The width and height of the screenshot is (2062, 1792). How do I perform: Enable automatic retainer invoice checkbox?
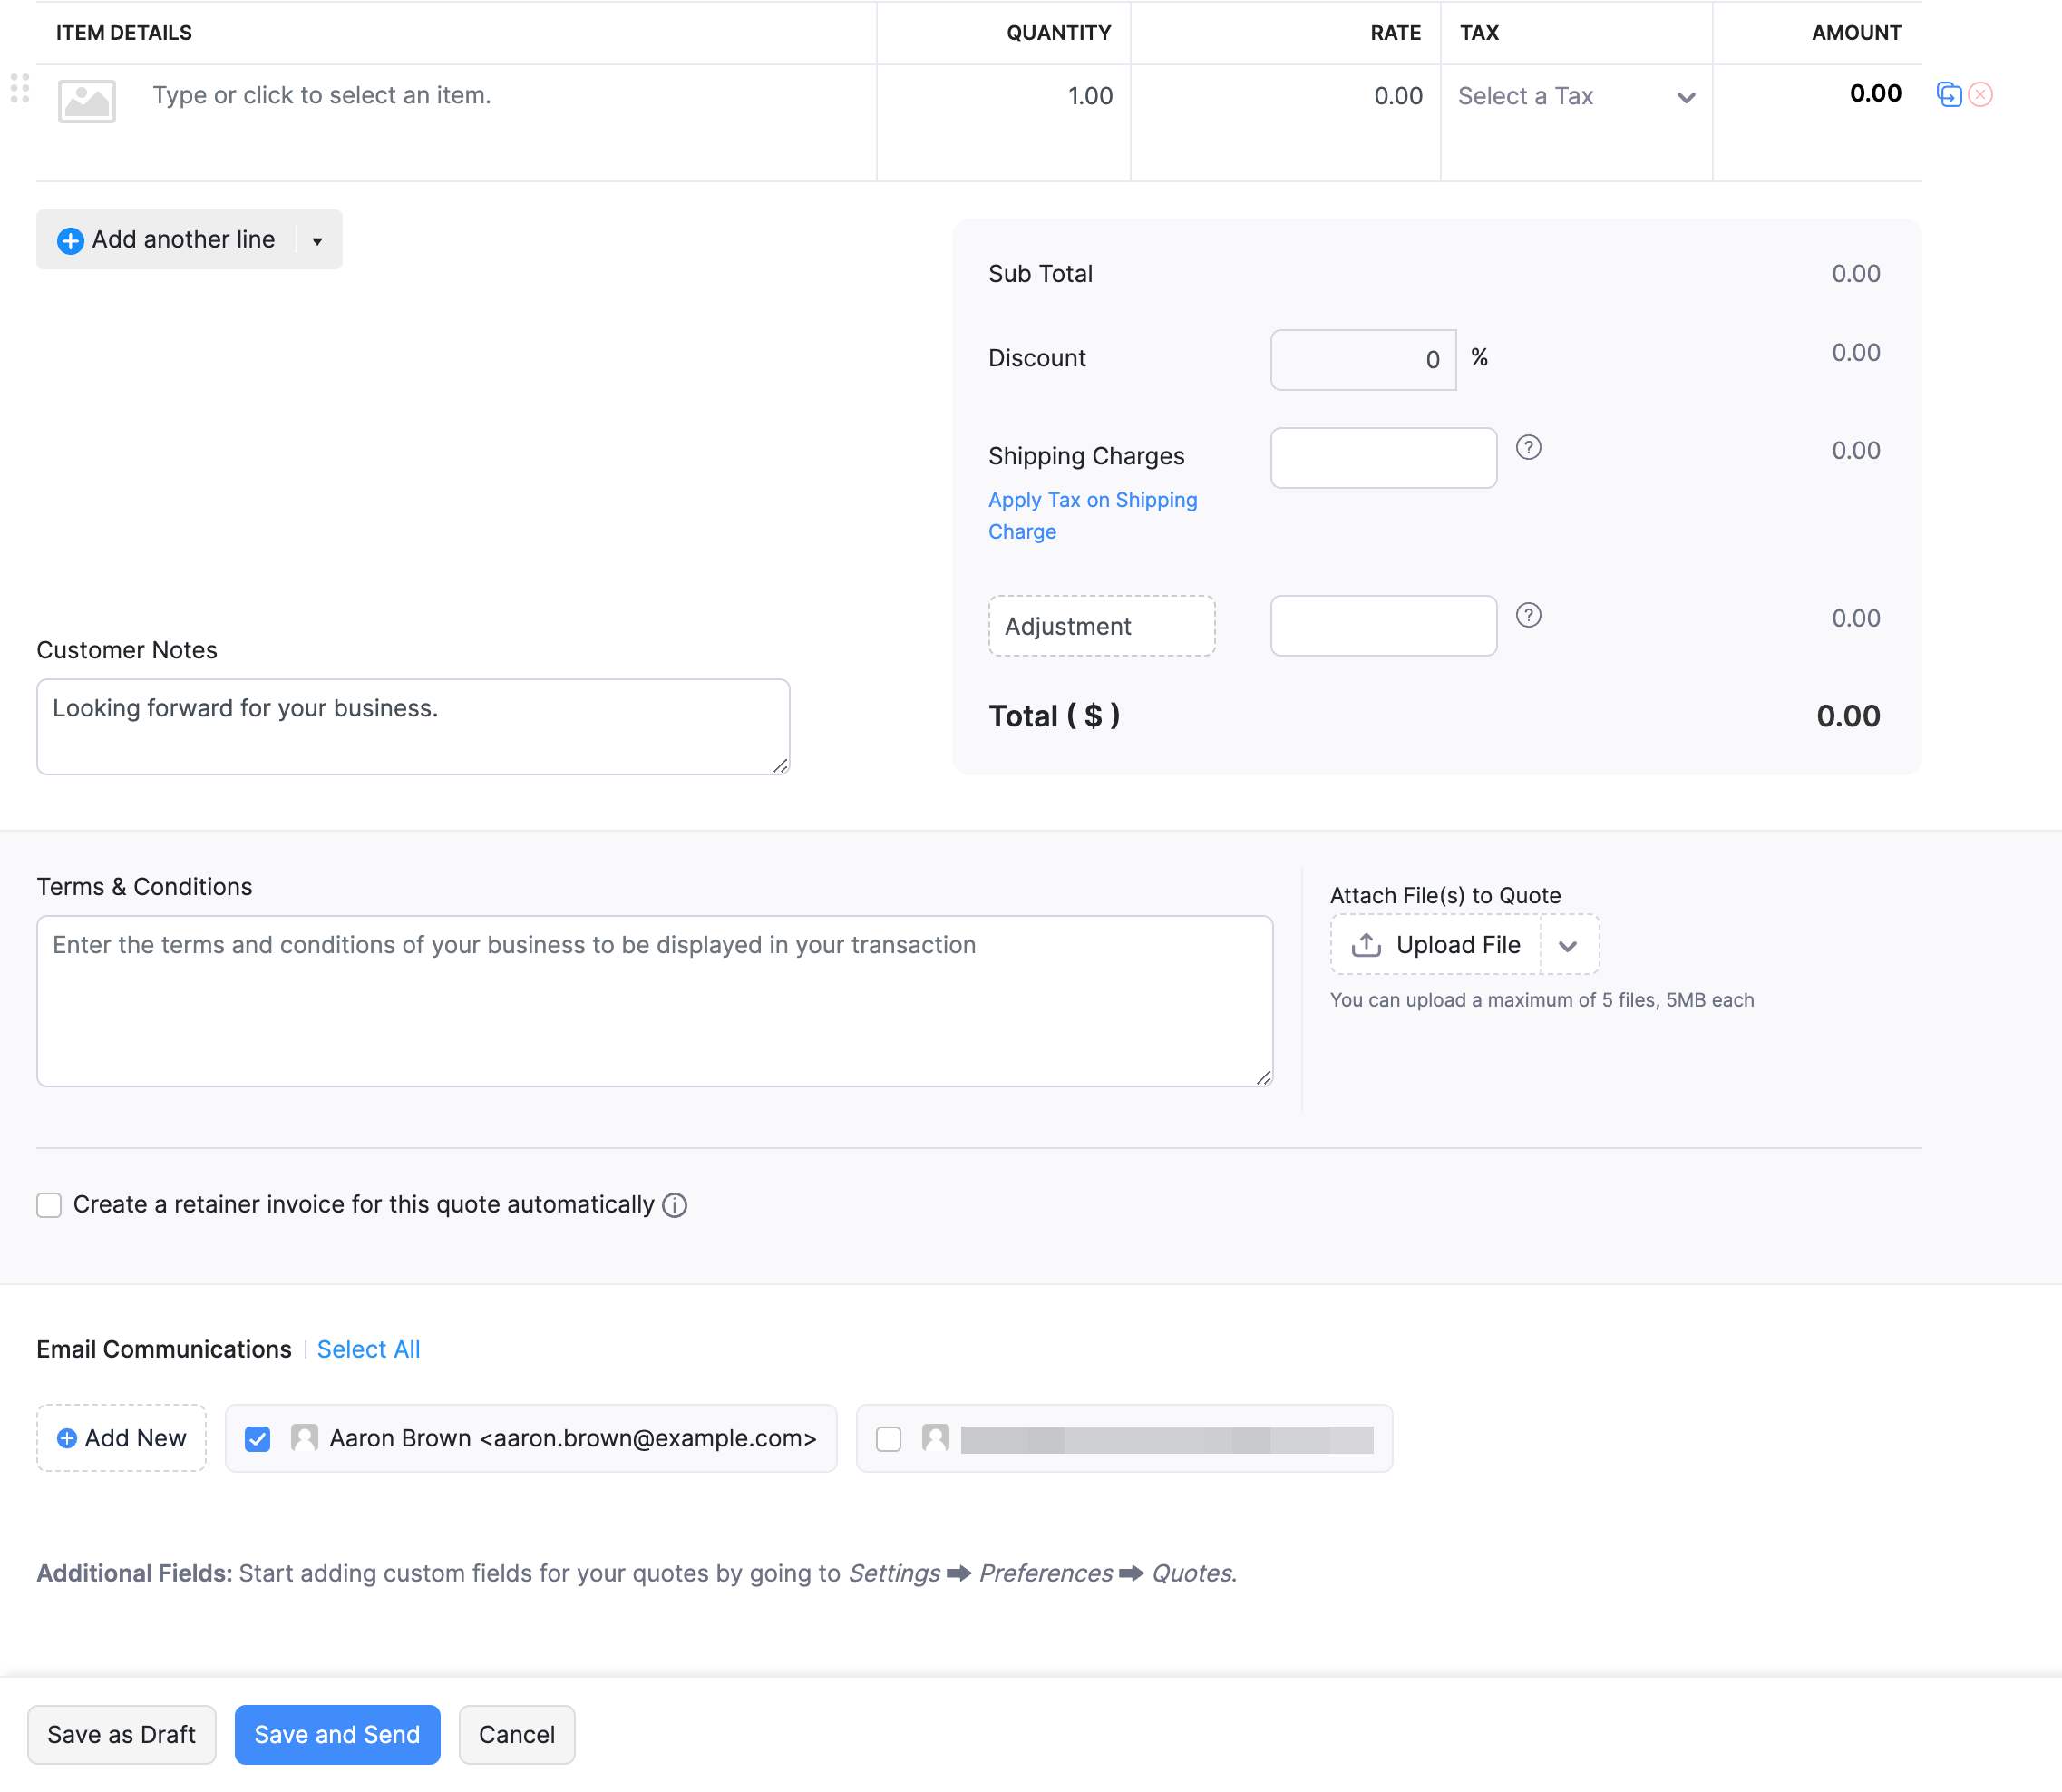(x=49, y=1205)
